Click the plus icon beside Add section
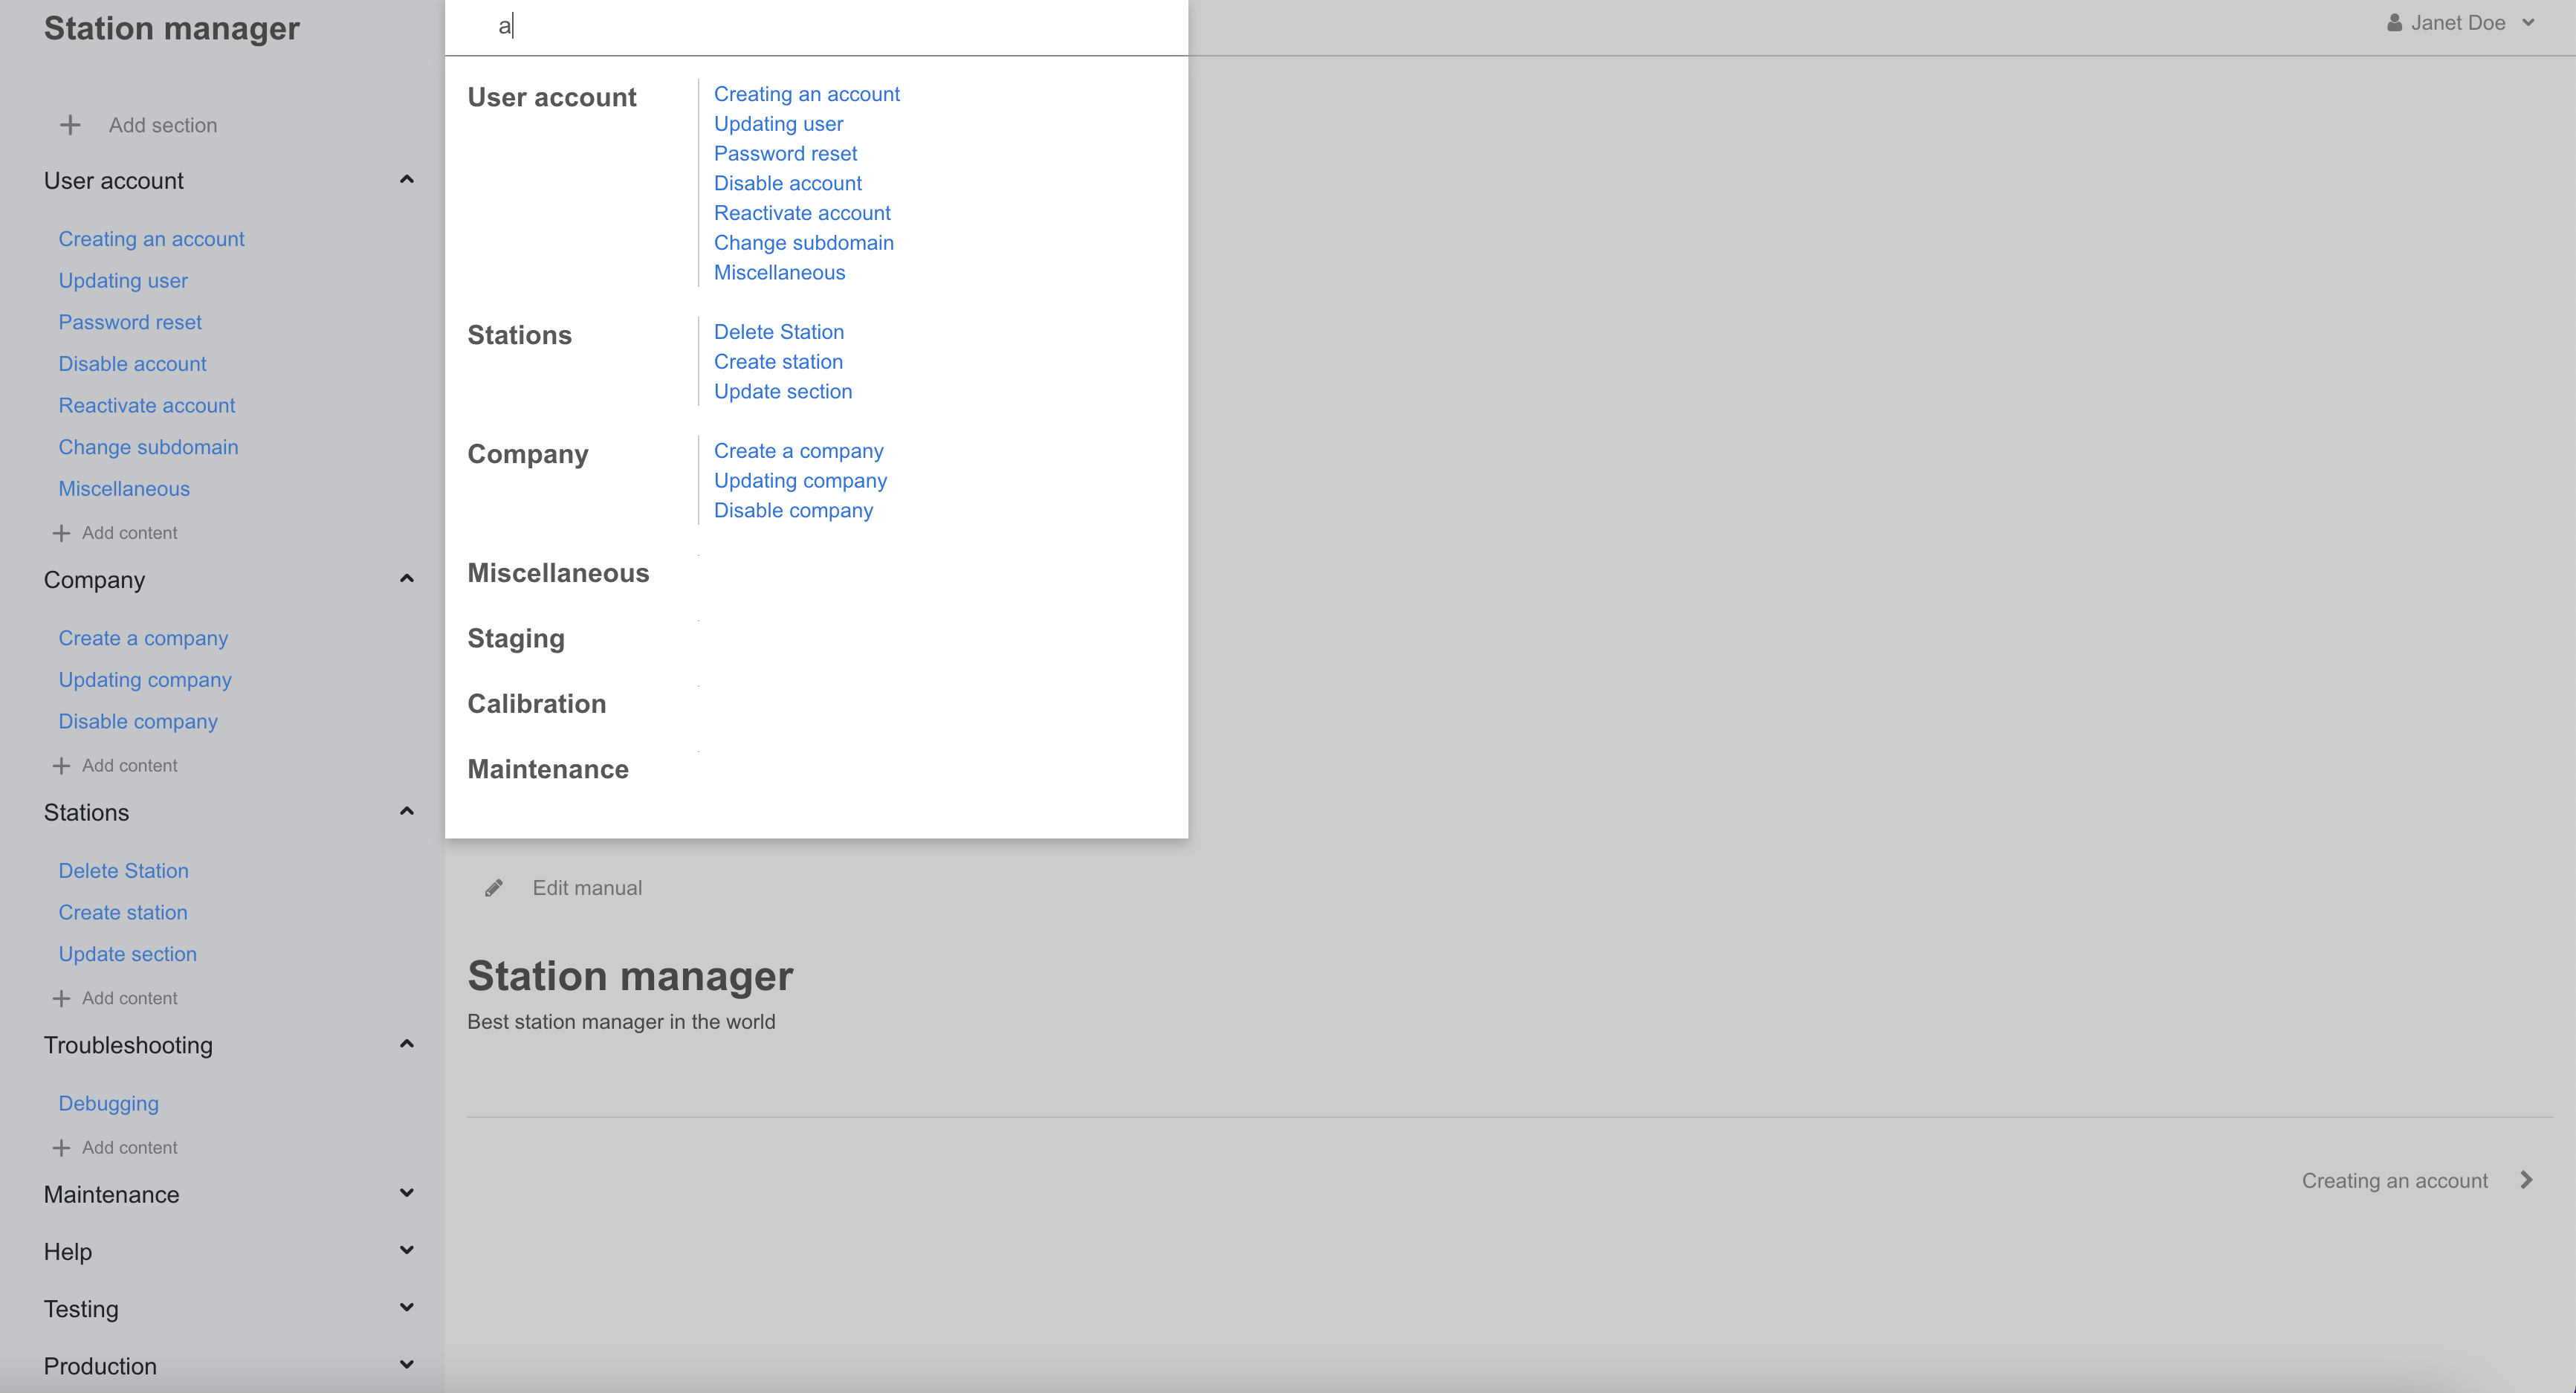Screen dimensions: 2576x1393 70,125
